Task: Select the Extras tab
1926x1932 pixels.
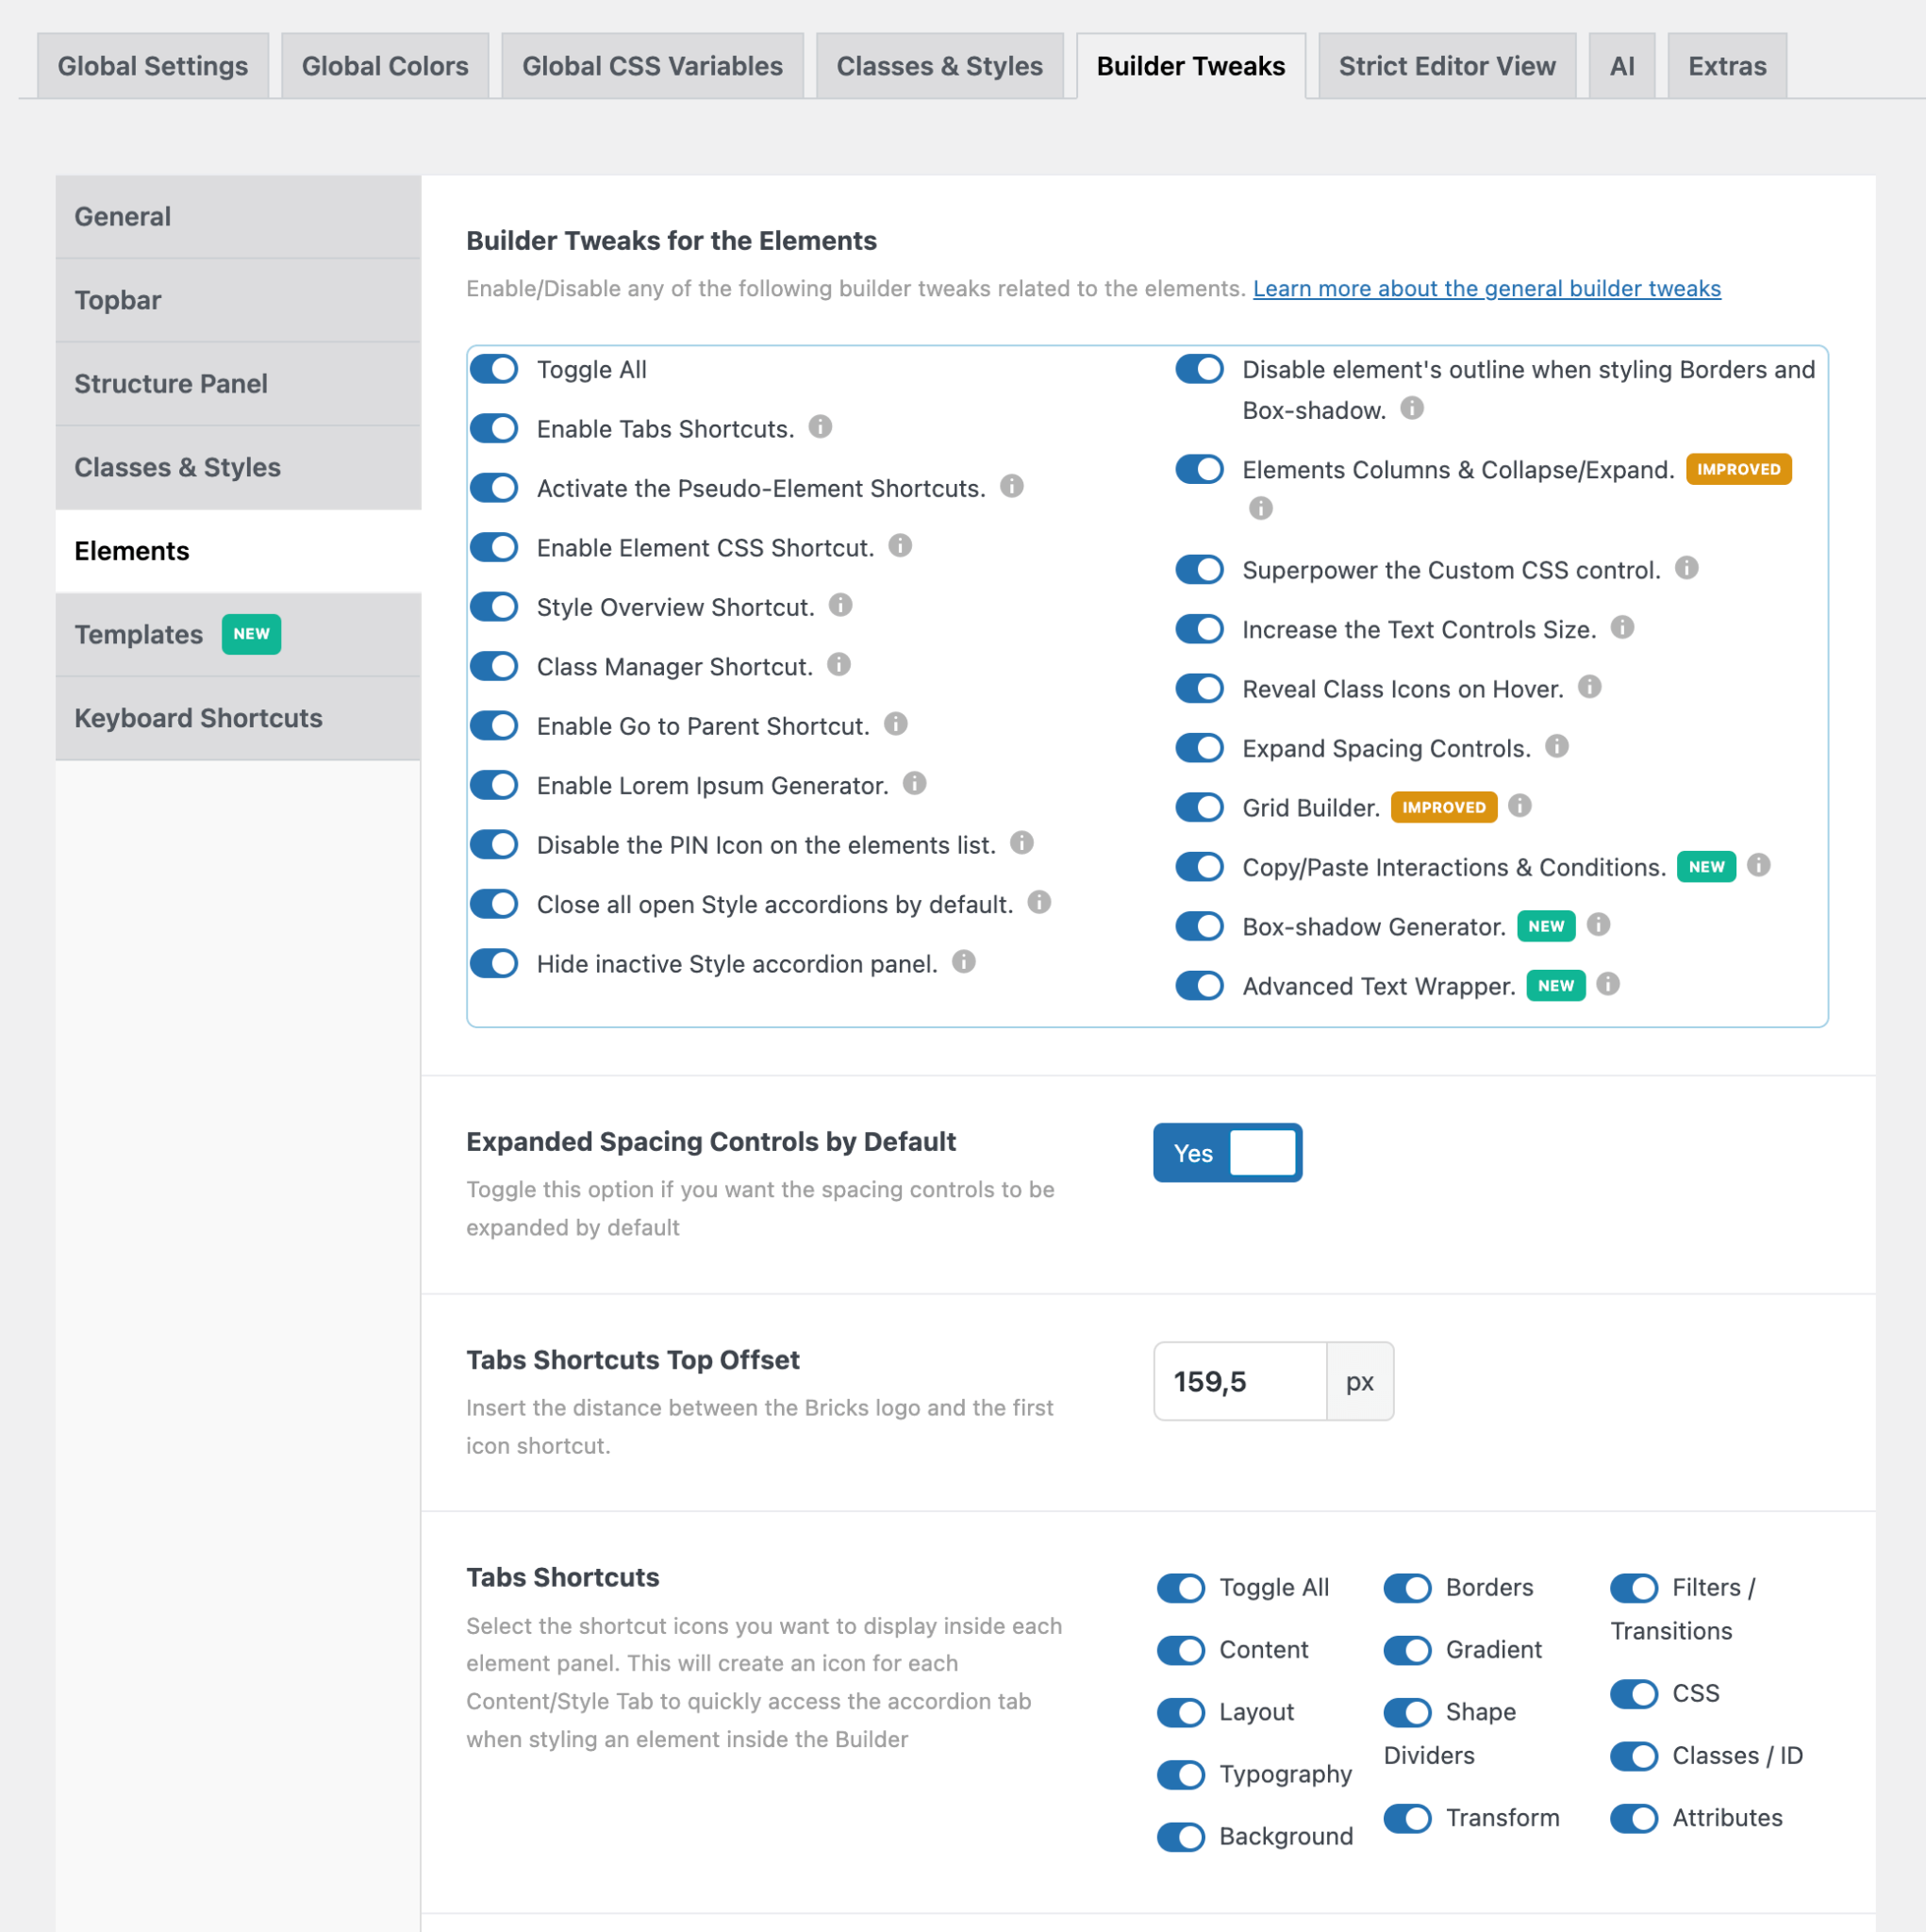Action: (1727, 66)
